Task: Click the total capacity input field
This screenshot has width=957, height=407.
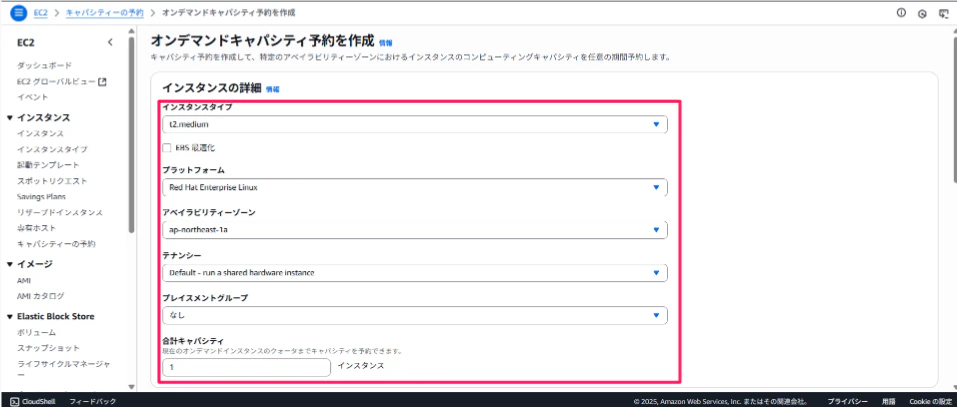Action: (247, 367)
